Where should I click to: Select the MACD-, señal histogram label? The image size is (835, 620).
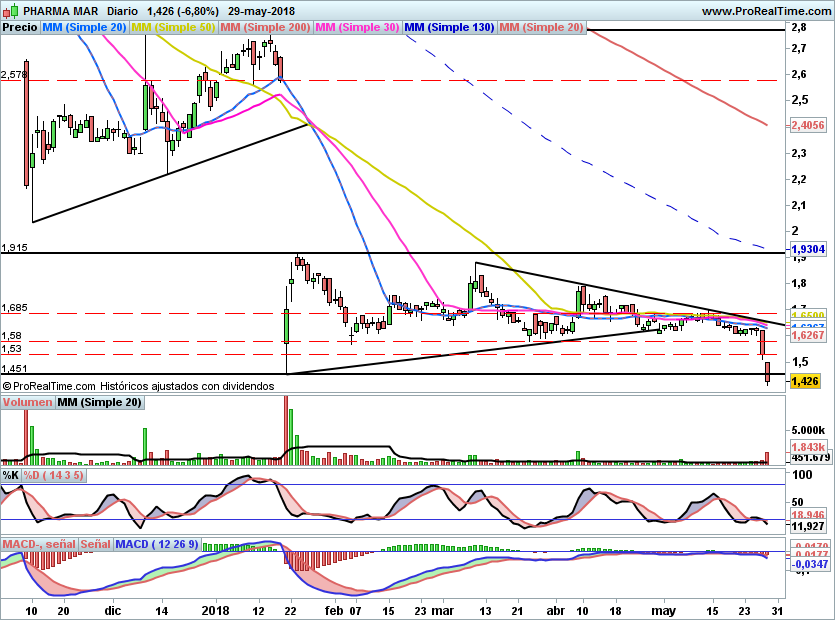(39, 544)
